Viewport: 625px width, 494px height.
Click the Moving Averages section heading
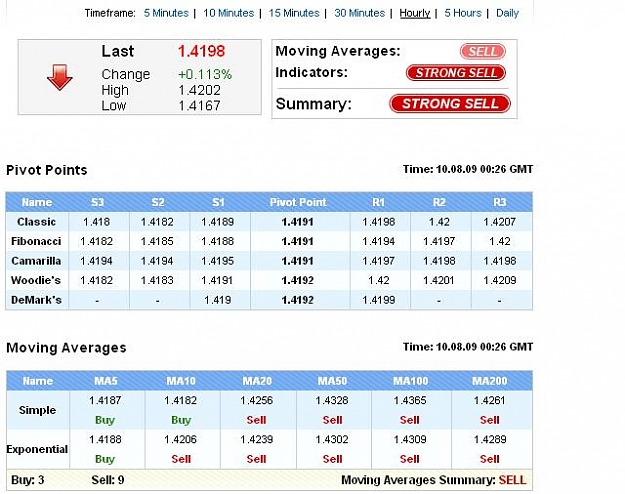66,348
